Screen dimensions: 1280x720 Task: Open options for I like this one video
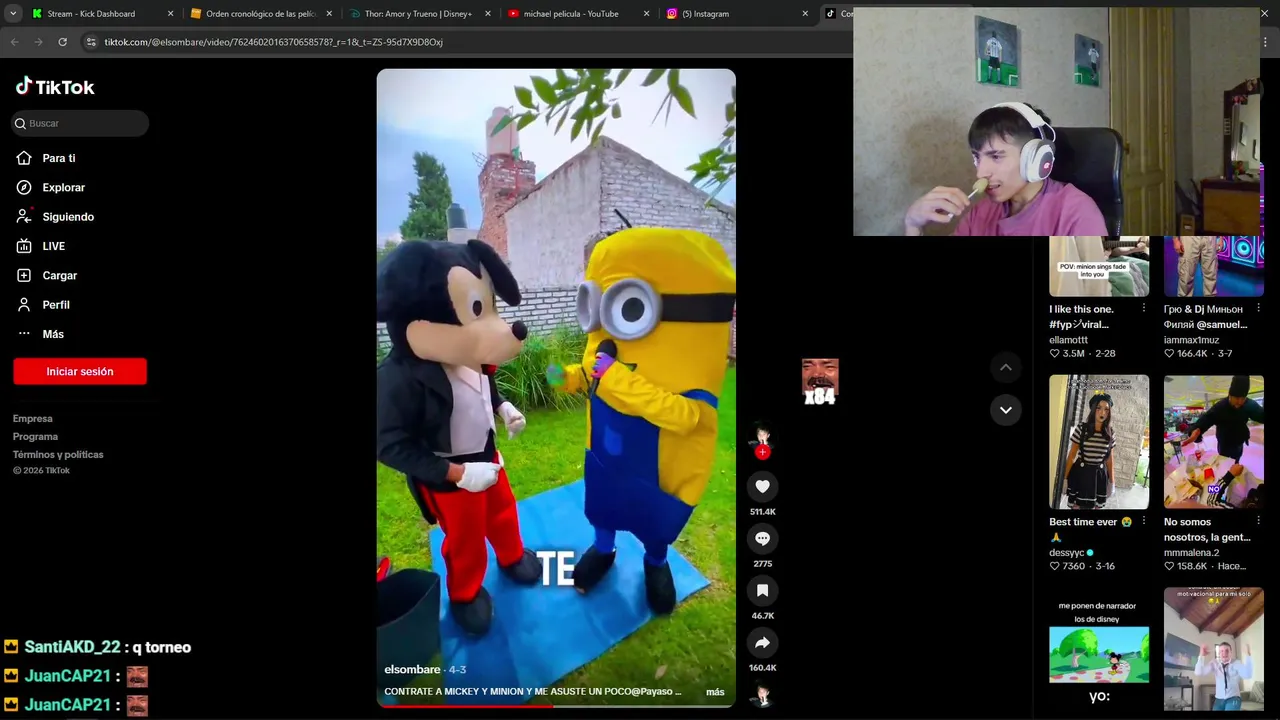(1144, 308)
